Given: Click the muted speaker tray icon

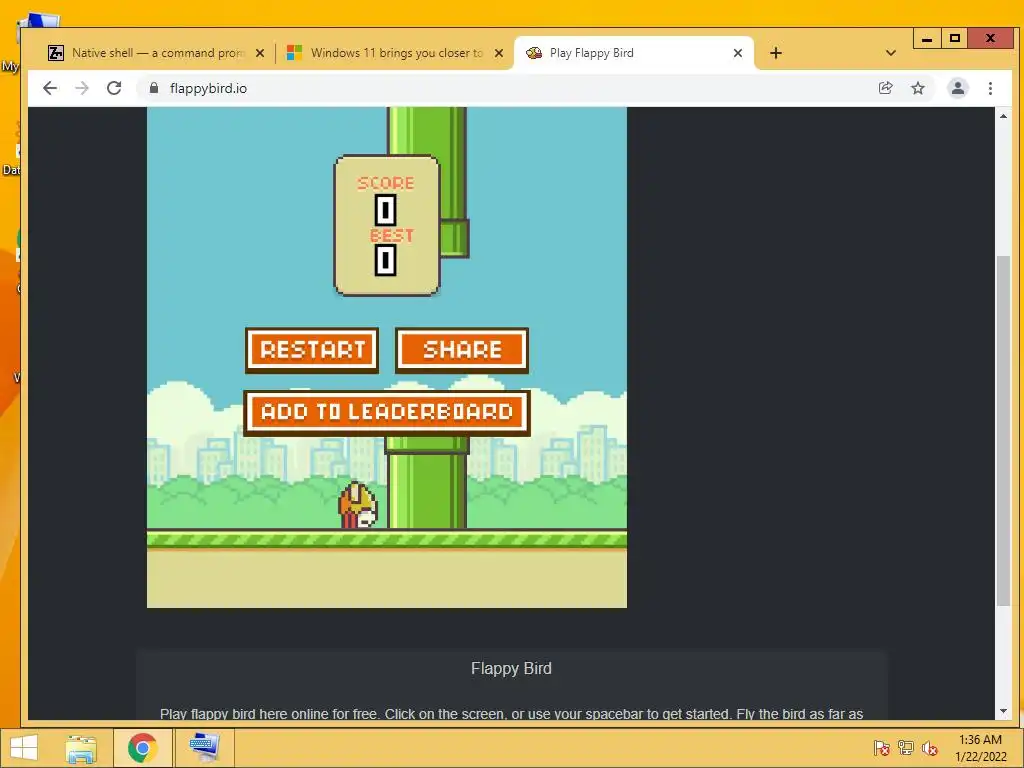Looking at the screenshot, I should pyautogui.click(x=929, y=748).
